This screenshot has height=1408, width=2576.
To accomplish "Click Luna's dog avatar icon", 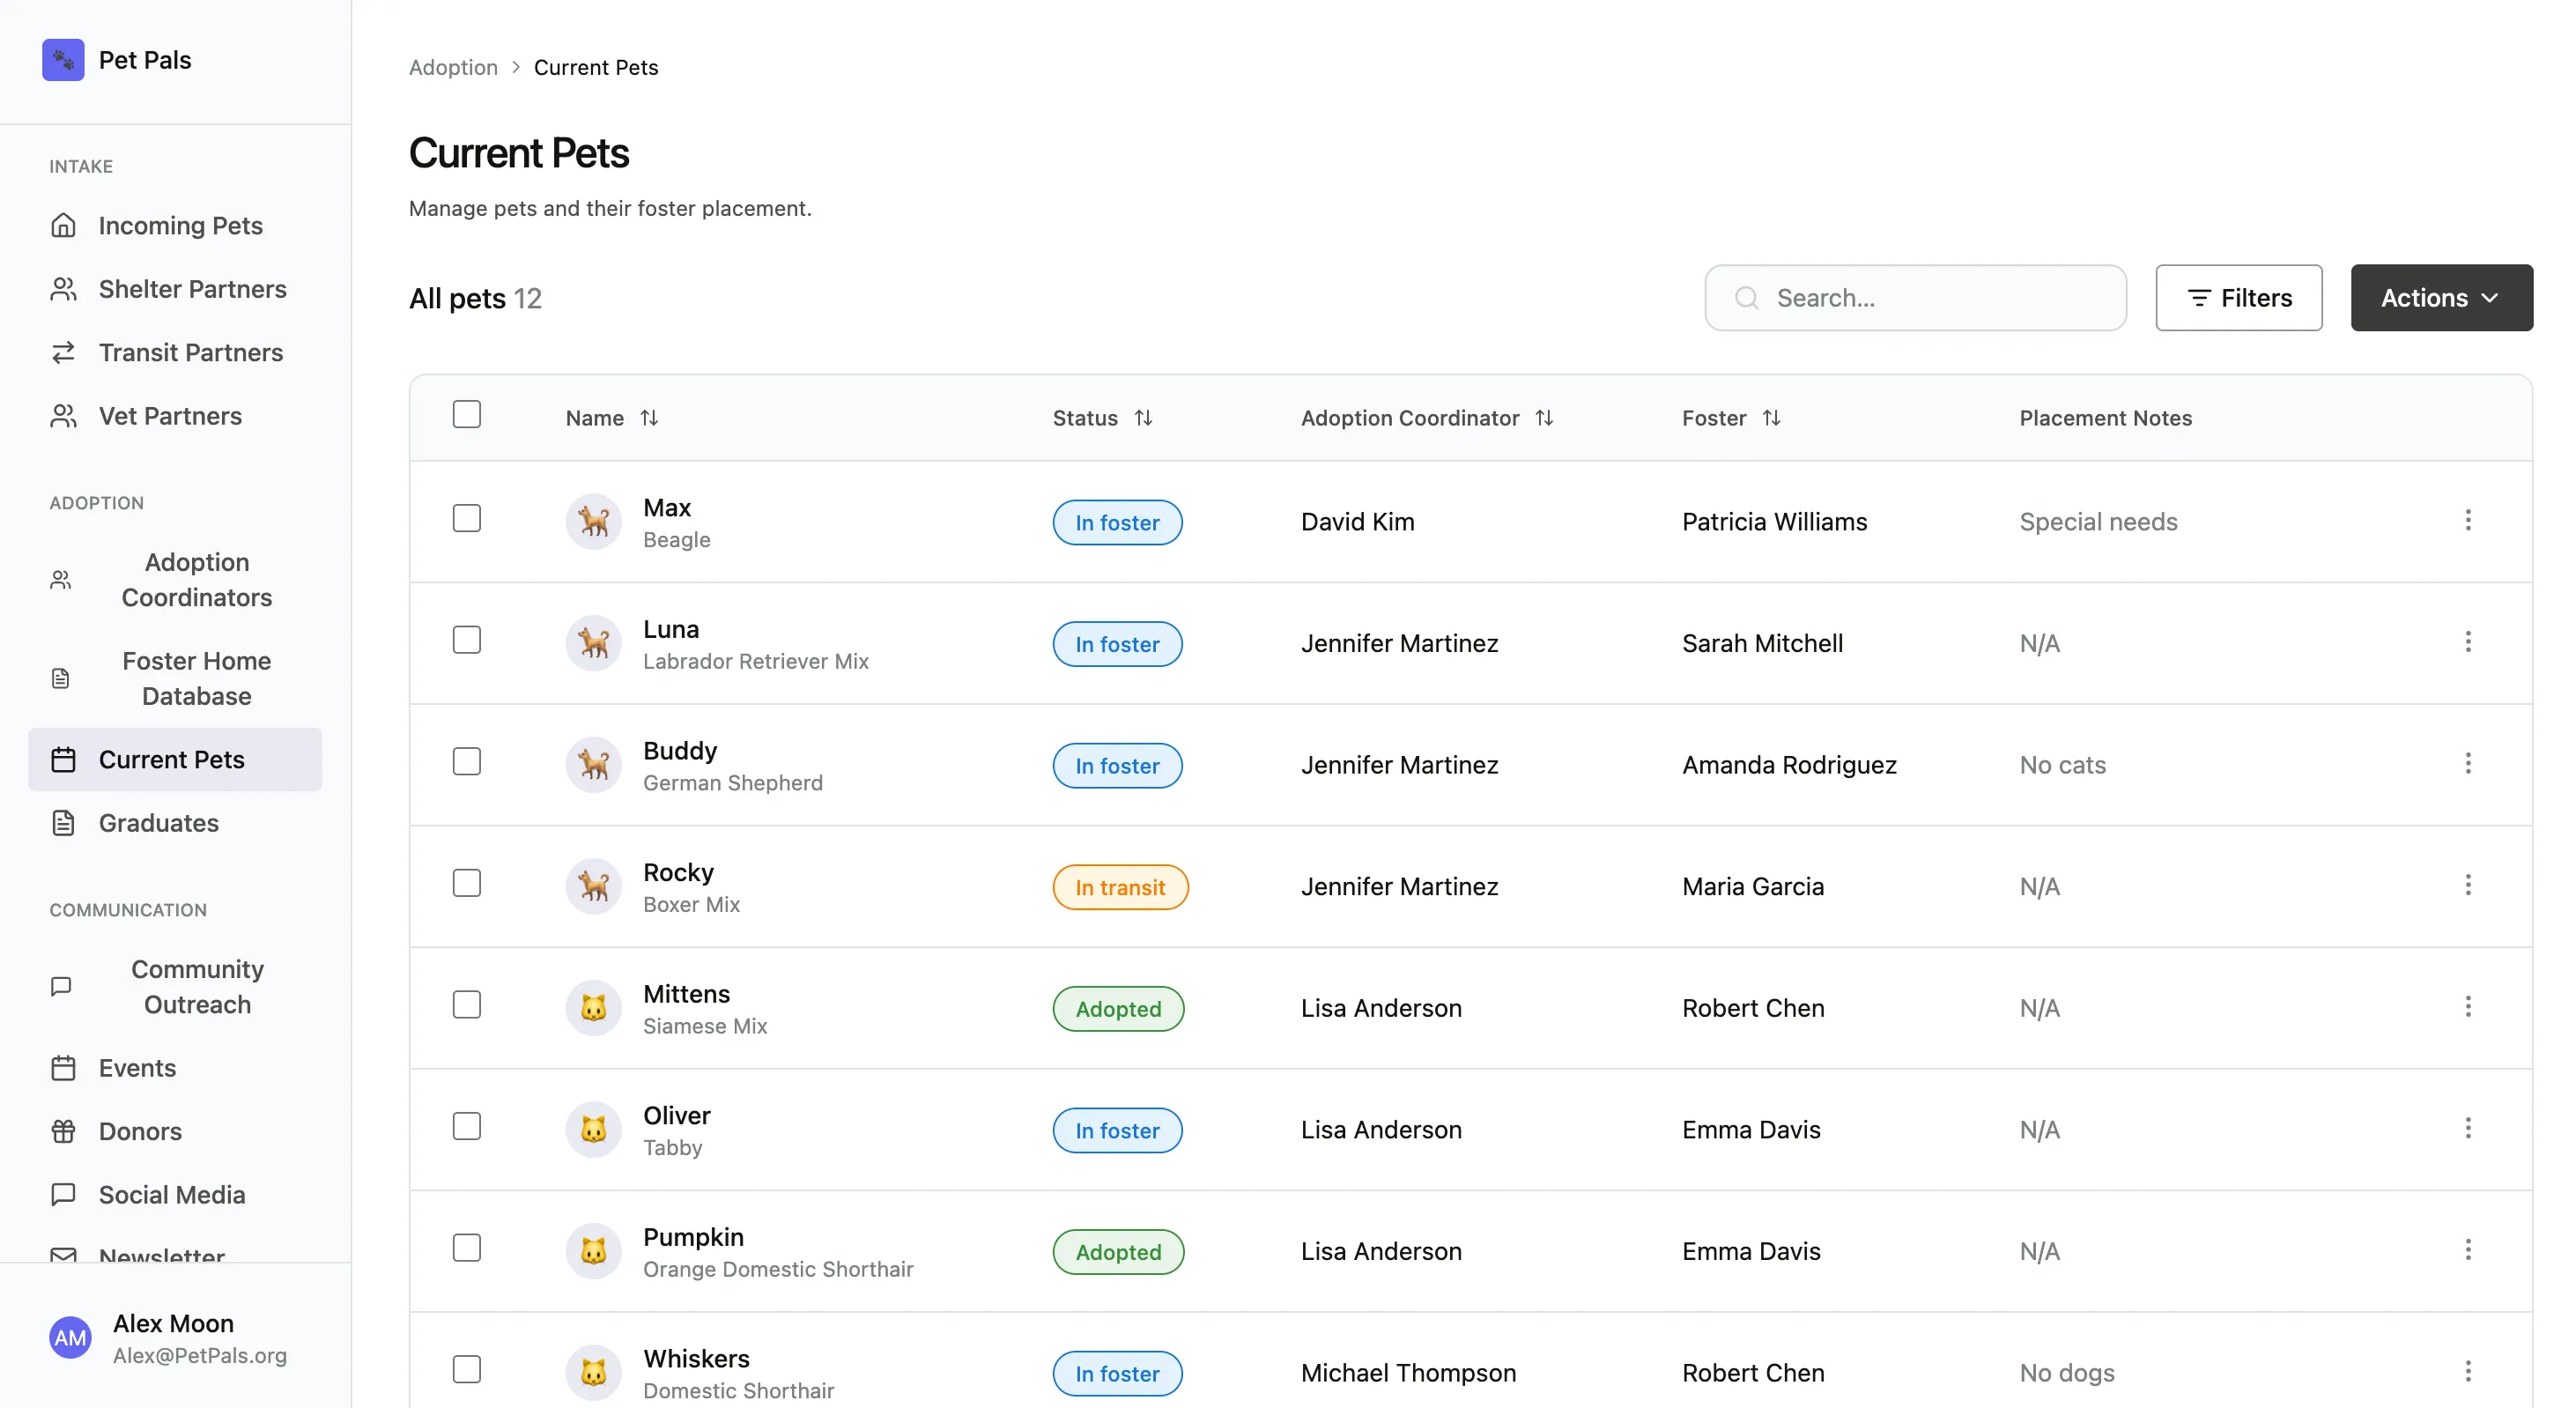I will (x=594, y=643).
